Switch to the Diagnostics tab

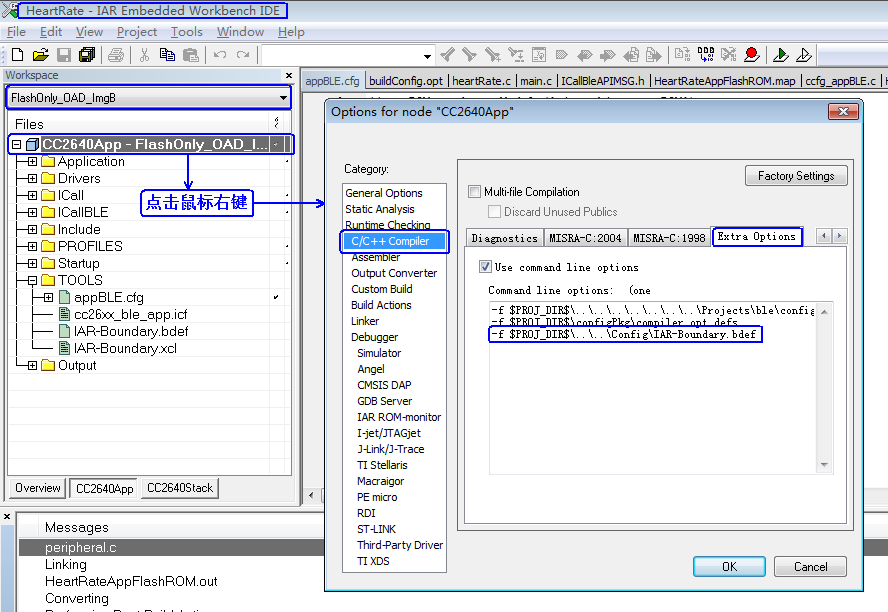tap(504, 238)
